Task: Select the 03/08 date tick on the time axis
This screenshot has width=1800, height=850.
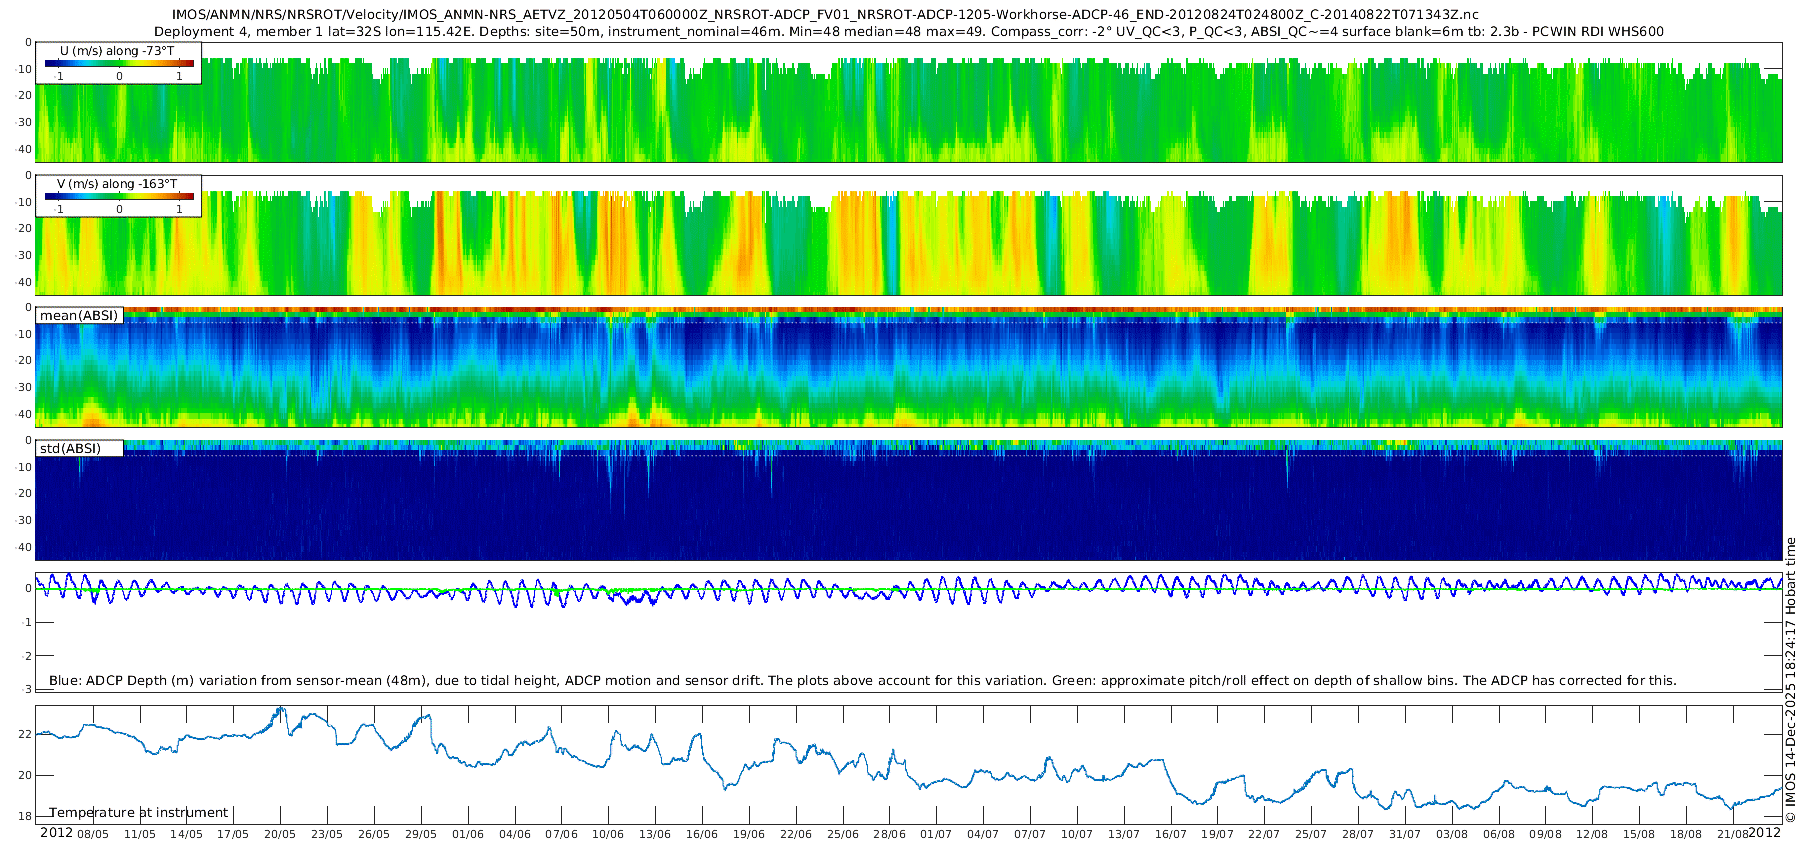Action: 1452,834
